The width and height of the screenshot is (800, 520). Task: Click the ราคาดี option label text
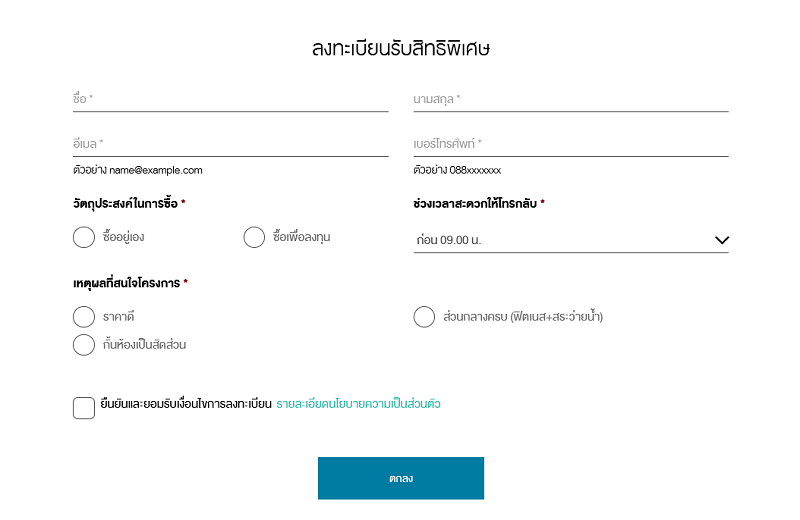pyautogui.click(x=118, y=317)
